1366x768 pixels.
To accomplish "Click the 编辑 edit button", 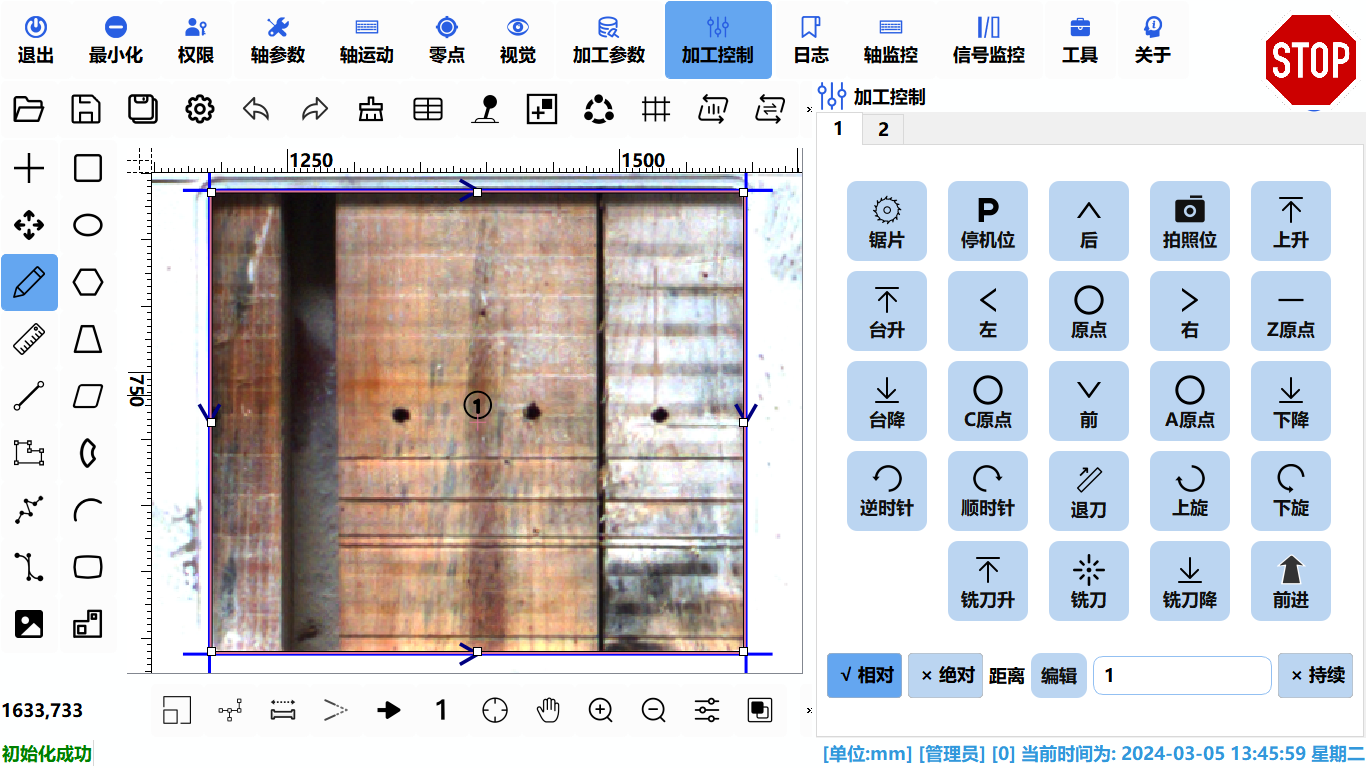I will [x=1059, y=676].
